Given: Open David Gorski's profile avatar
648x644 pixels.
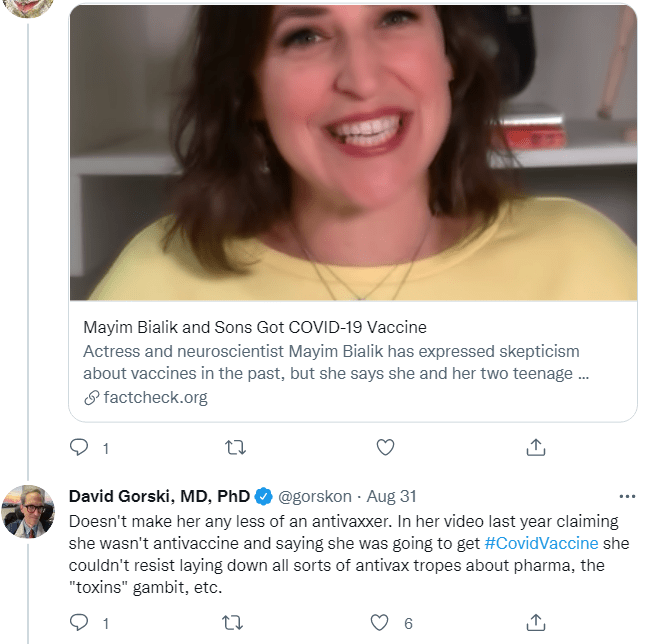Looking at the screenshot, I should 28,512.
